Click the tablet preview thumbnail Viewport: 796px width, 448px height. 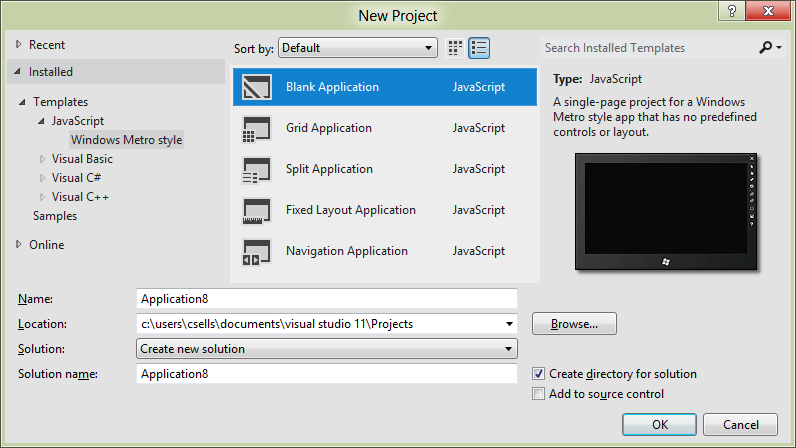[x=666, y=212]
